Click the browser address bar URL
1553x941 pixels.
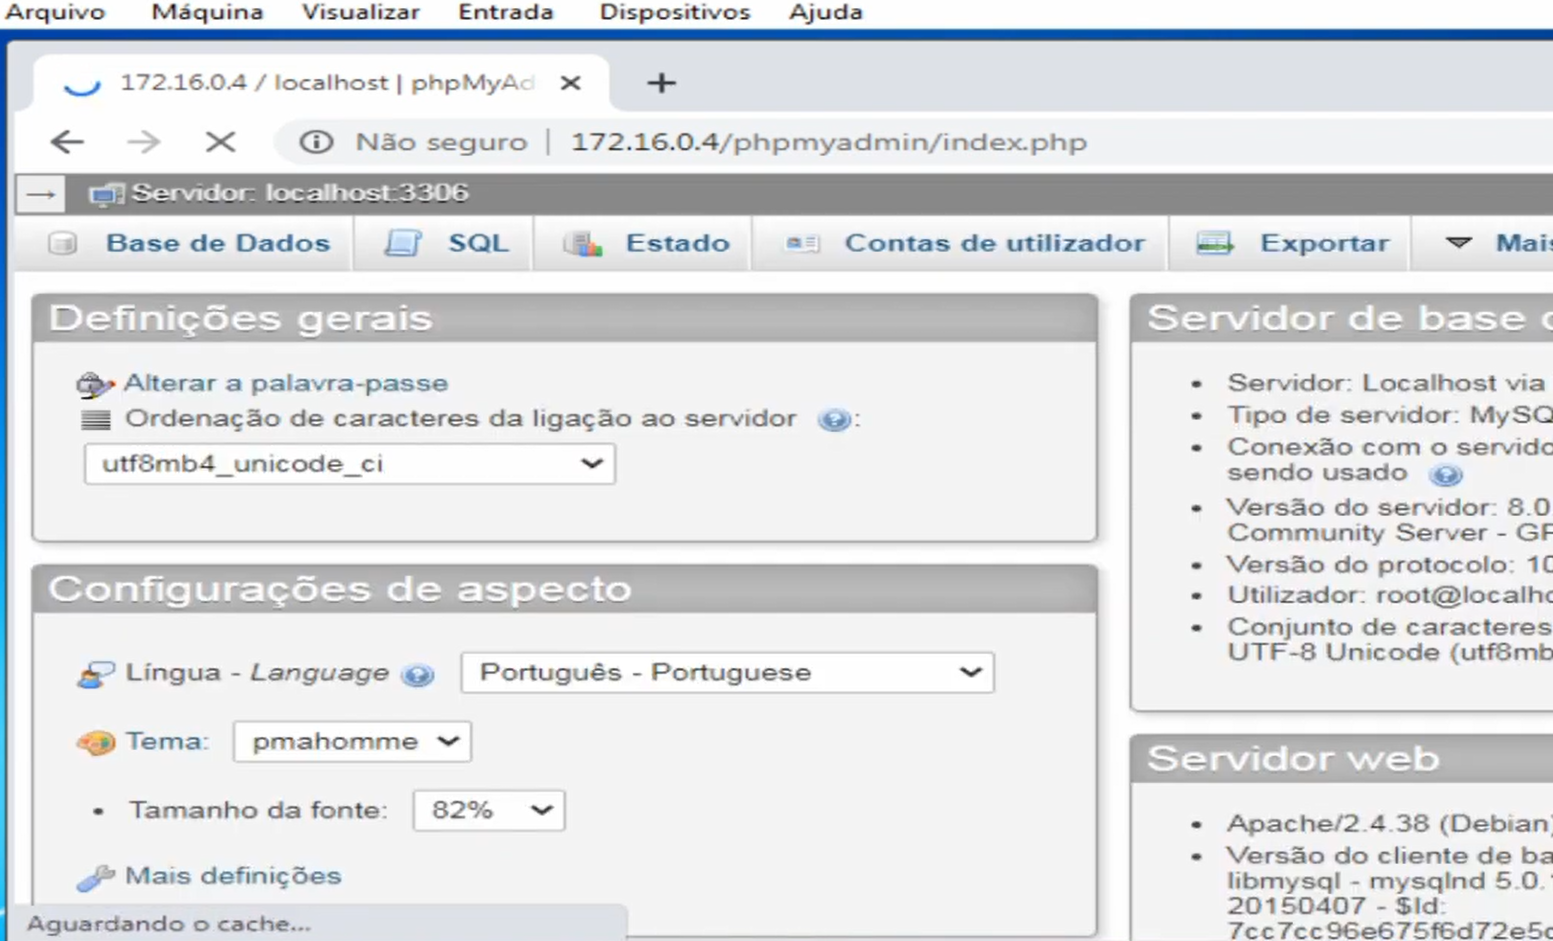pyautogui.click(x=828, y=141)
